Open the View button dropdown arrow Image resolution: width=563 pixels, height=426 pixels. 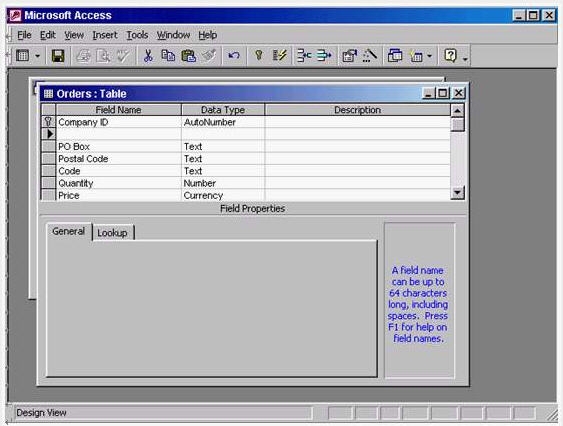click(x=37, y=56)
